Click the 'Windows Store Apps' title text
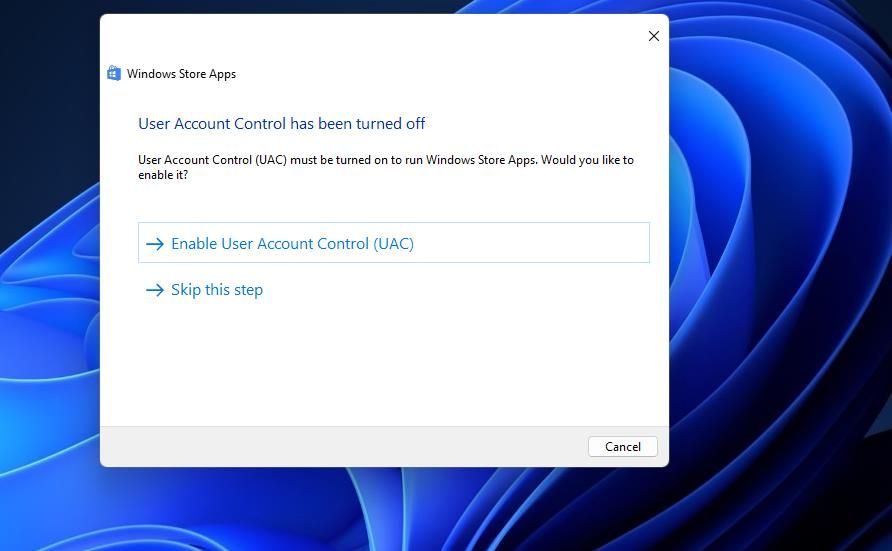The height and width of the screenshot is (551, 892). 181,74
